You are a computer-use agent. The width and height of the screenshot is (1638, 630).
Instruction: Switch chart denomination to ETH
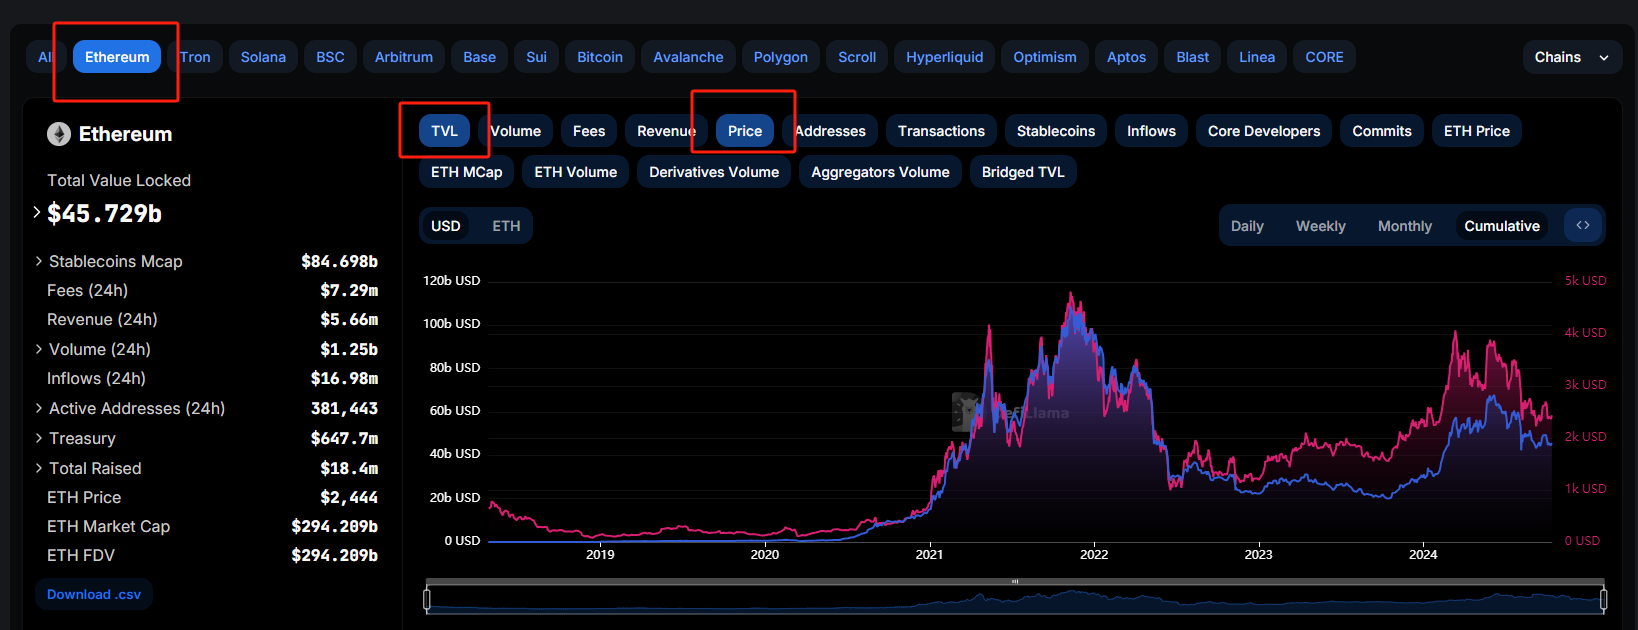coord(506,226)
